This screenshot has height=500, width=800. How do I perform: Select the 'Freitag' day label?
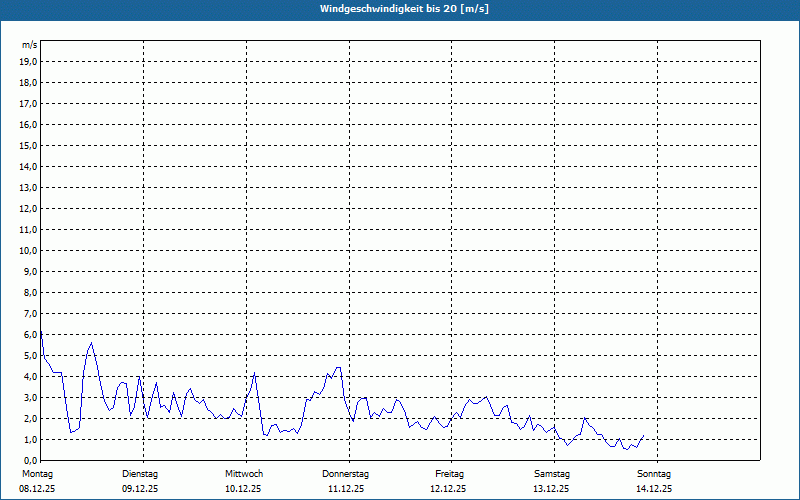[x=449, y=474]
